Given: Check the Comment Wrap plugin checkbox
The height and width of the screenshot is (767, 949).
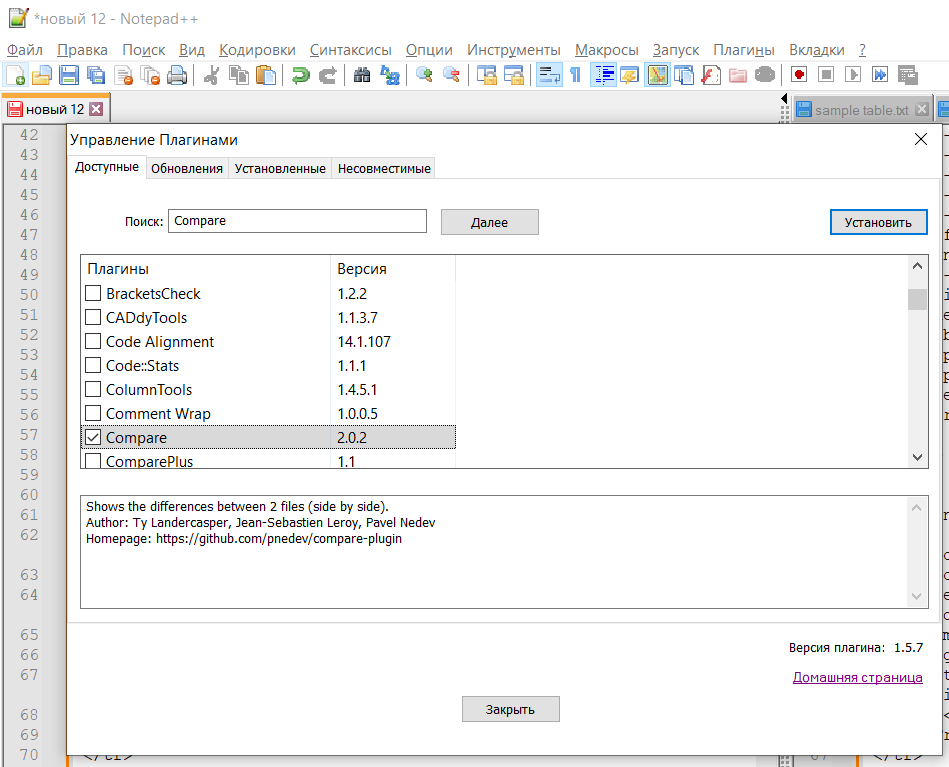Looking at the screenshot, I should [93, 413].
